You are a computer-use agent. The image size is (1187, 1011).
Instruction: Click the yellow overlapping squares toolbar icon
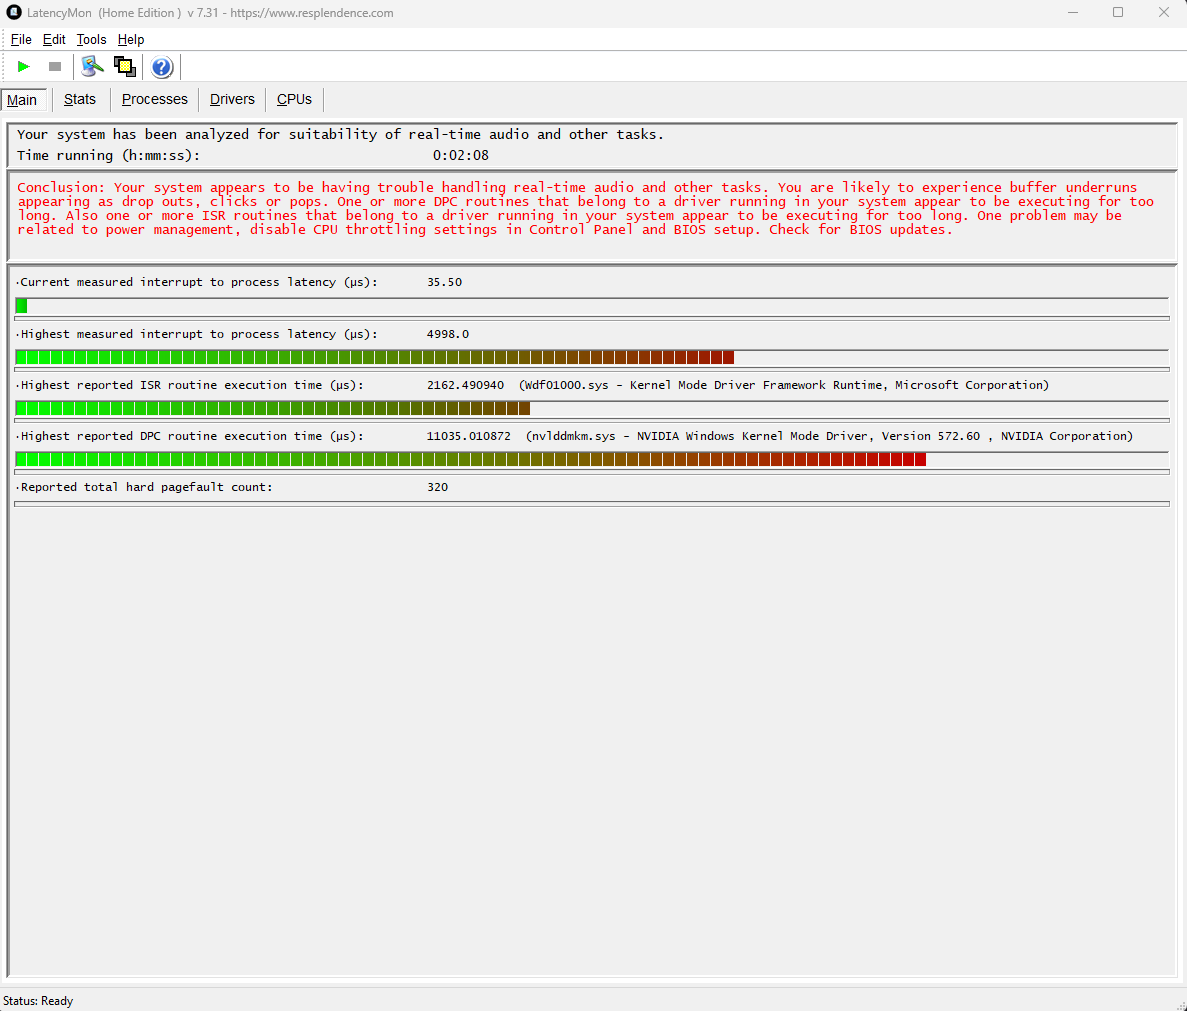[x=125, y=67]
